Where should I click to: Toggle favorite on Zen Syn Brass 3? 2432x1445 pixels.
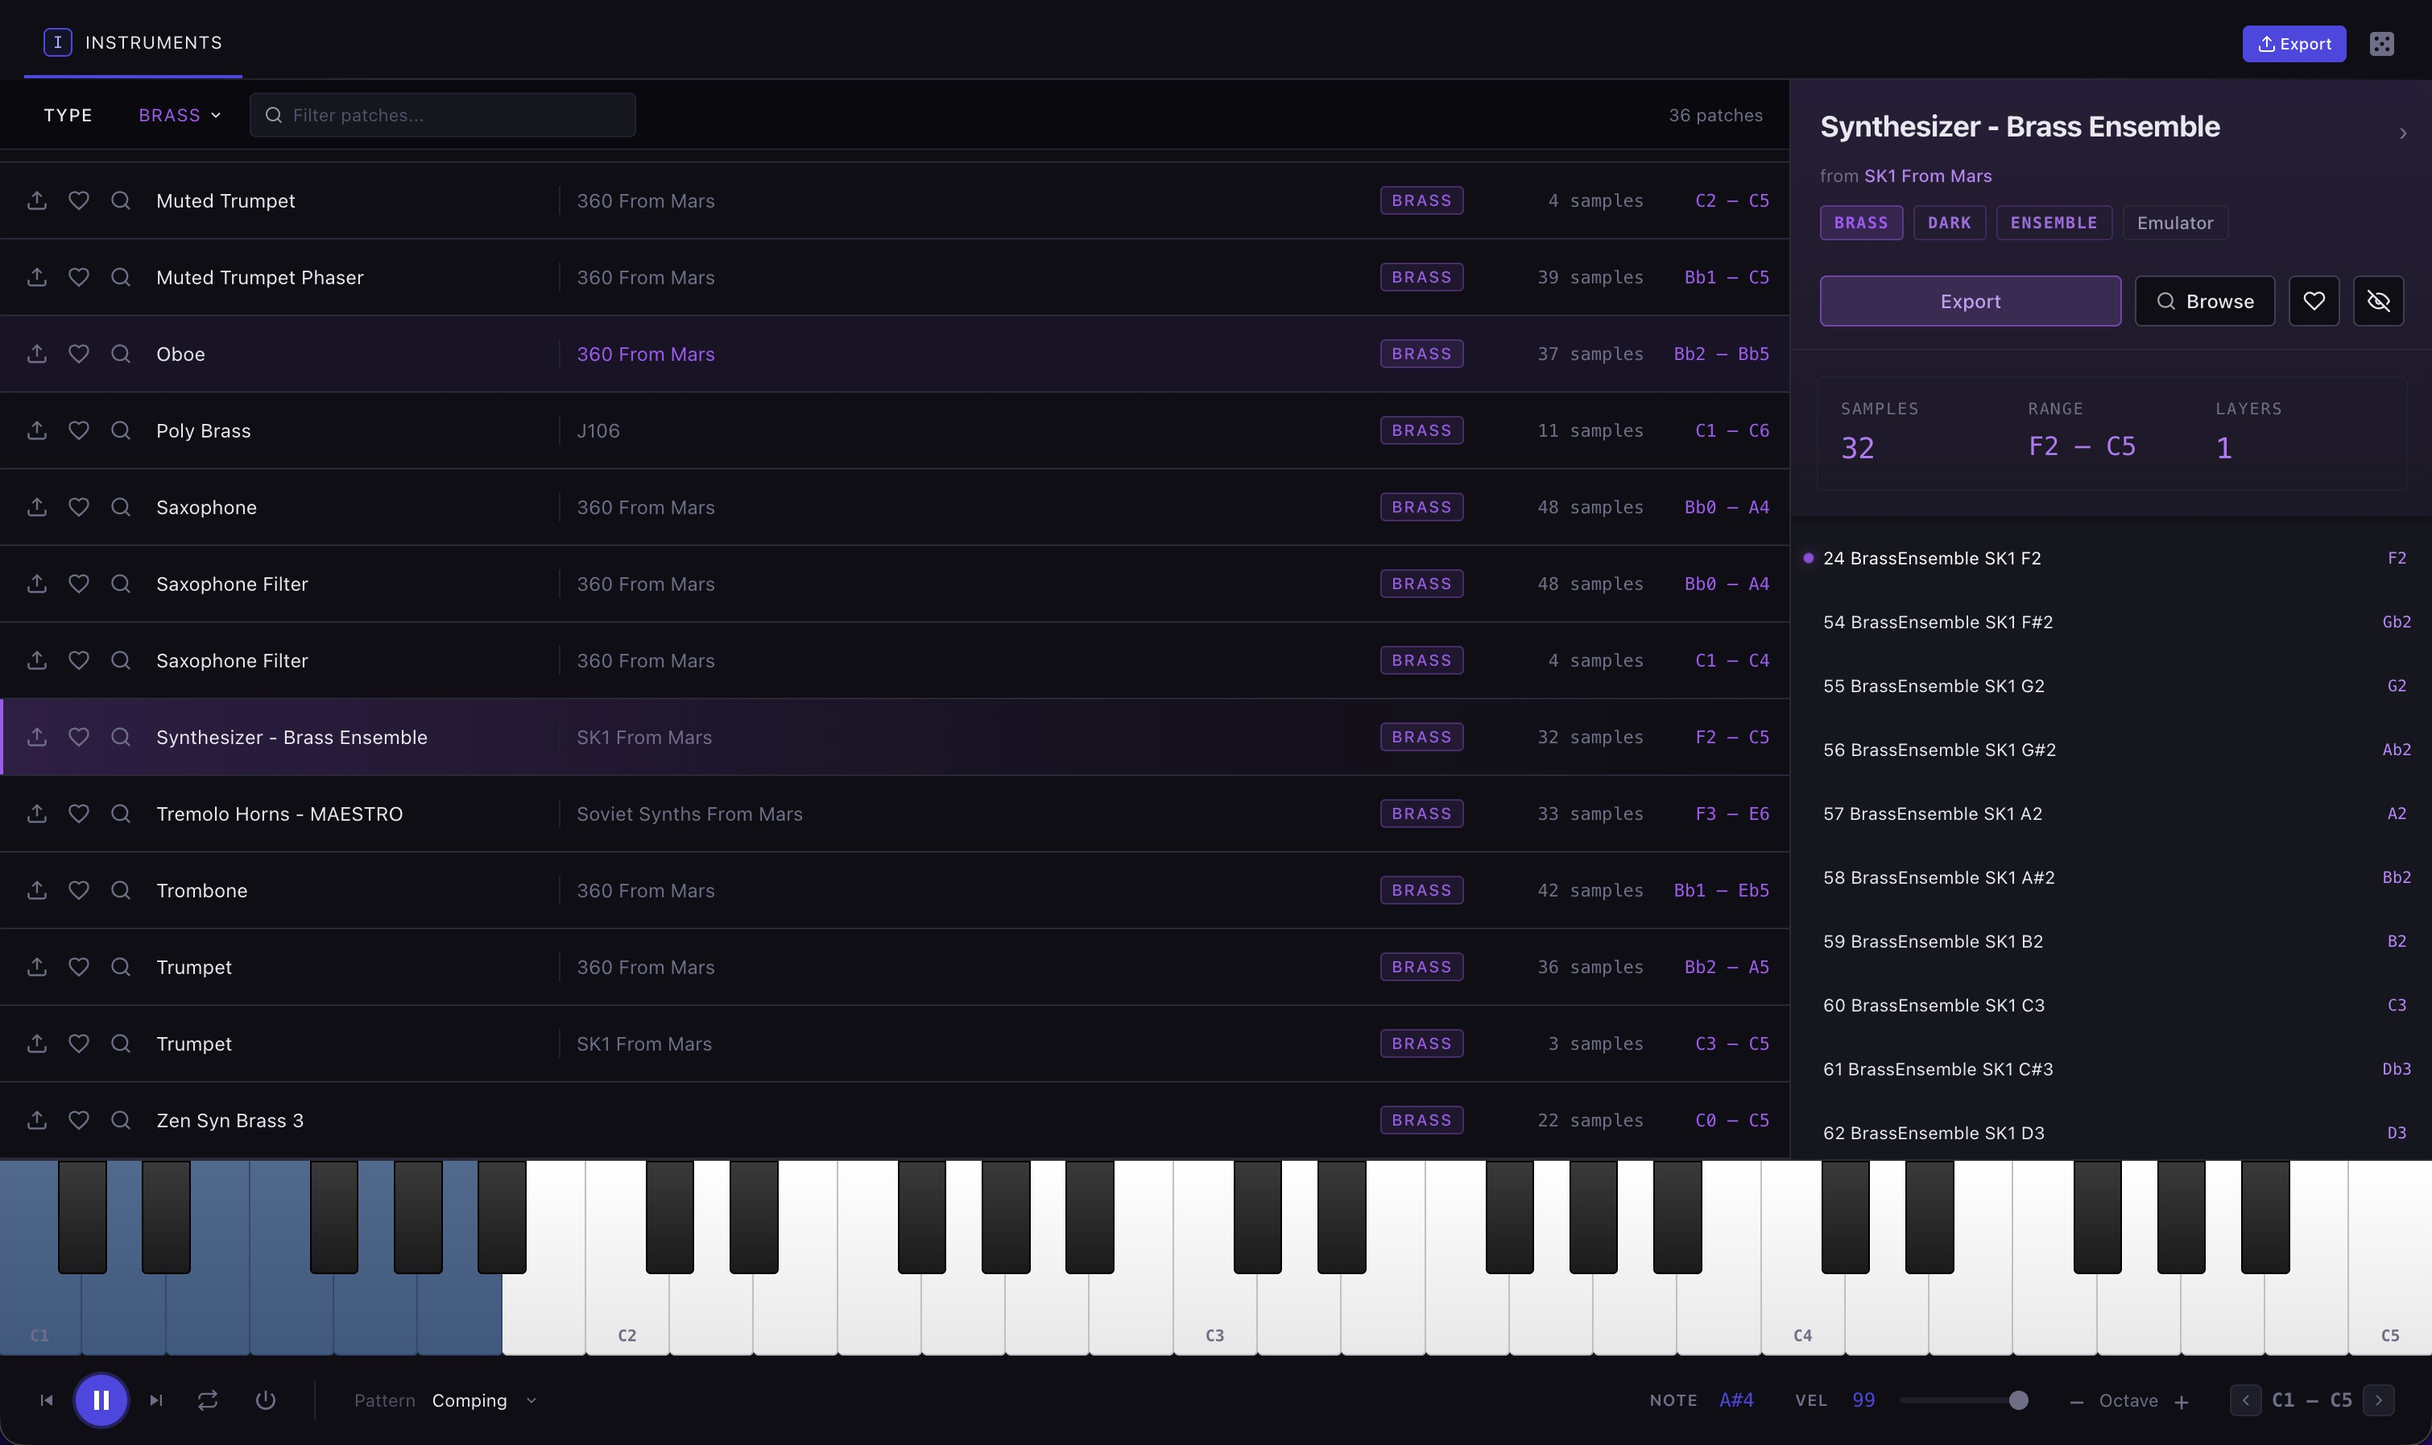point(79,1120)
